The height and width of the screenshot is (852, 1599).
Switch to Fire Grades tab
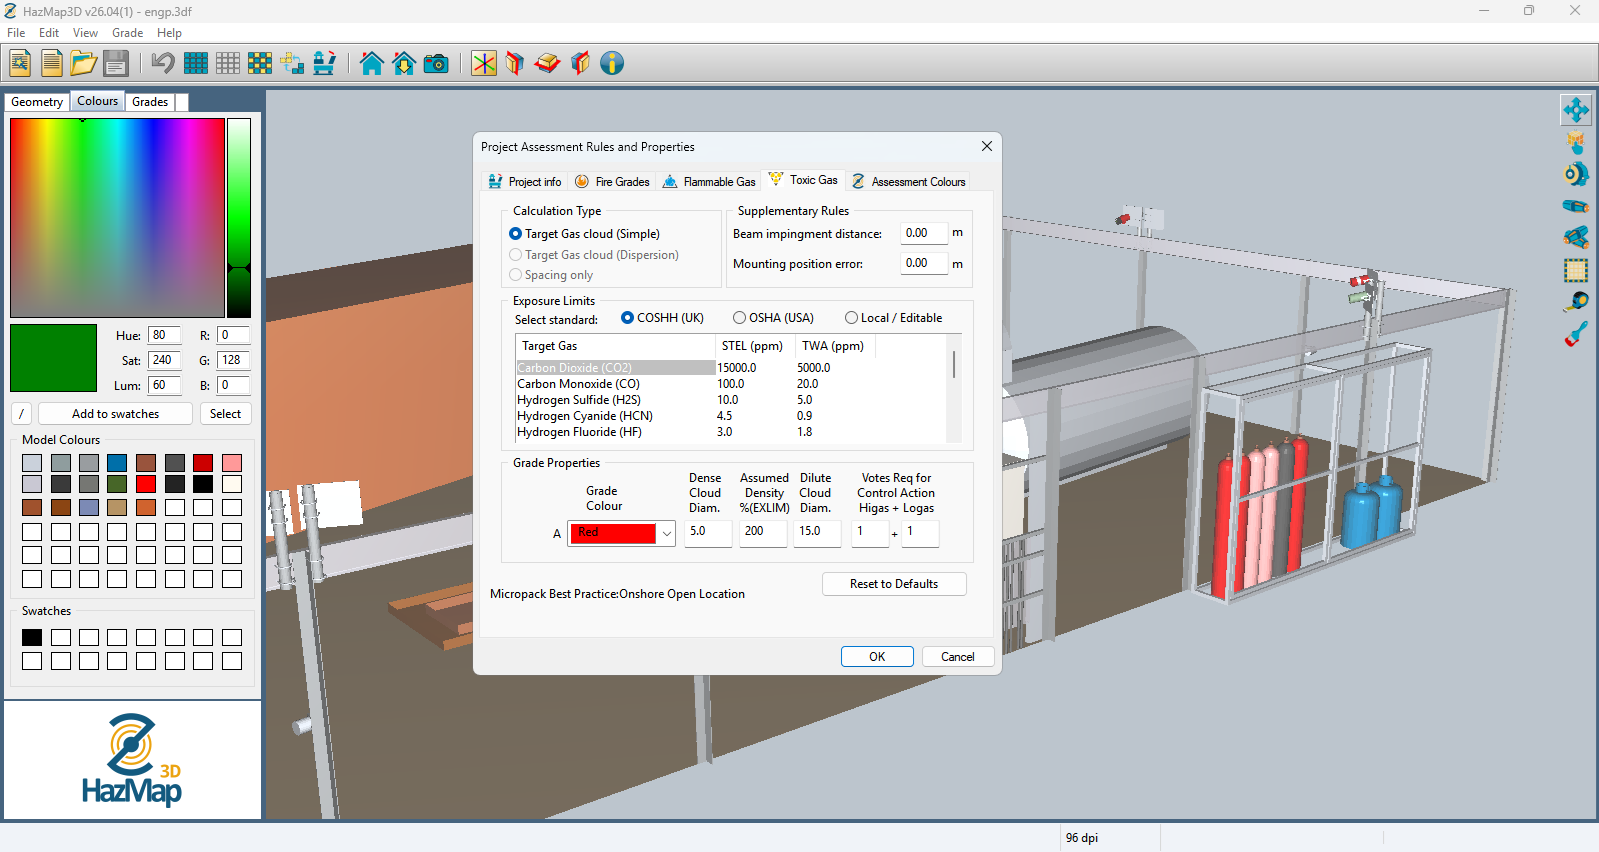612,182
